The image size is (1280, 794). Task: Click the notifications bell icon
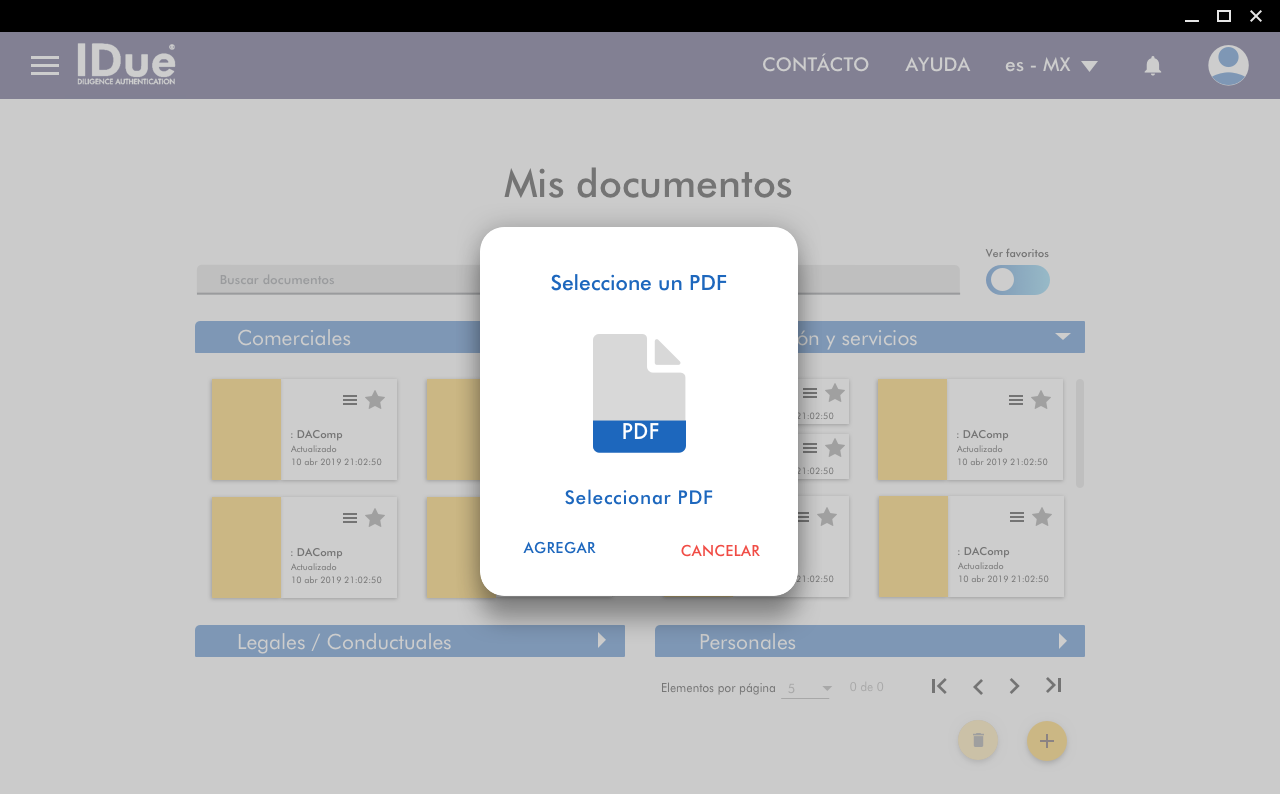point(1152,66)
